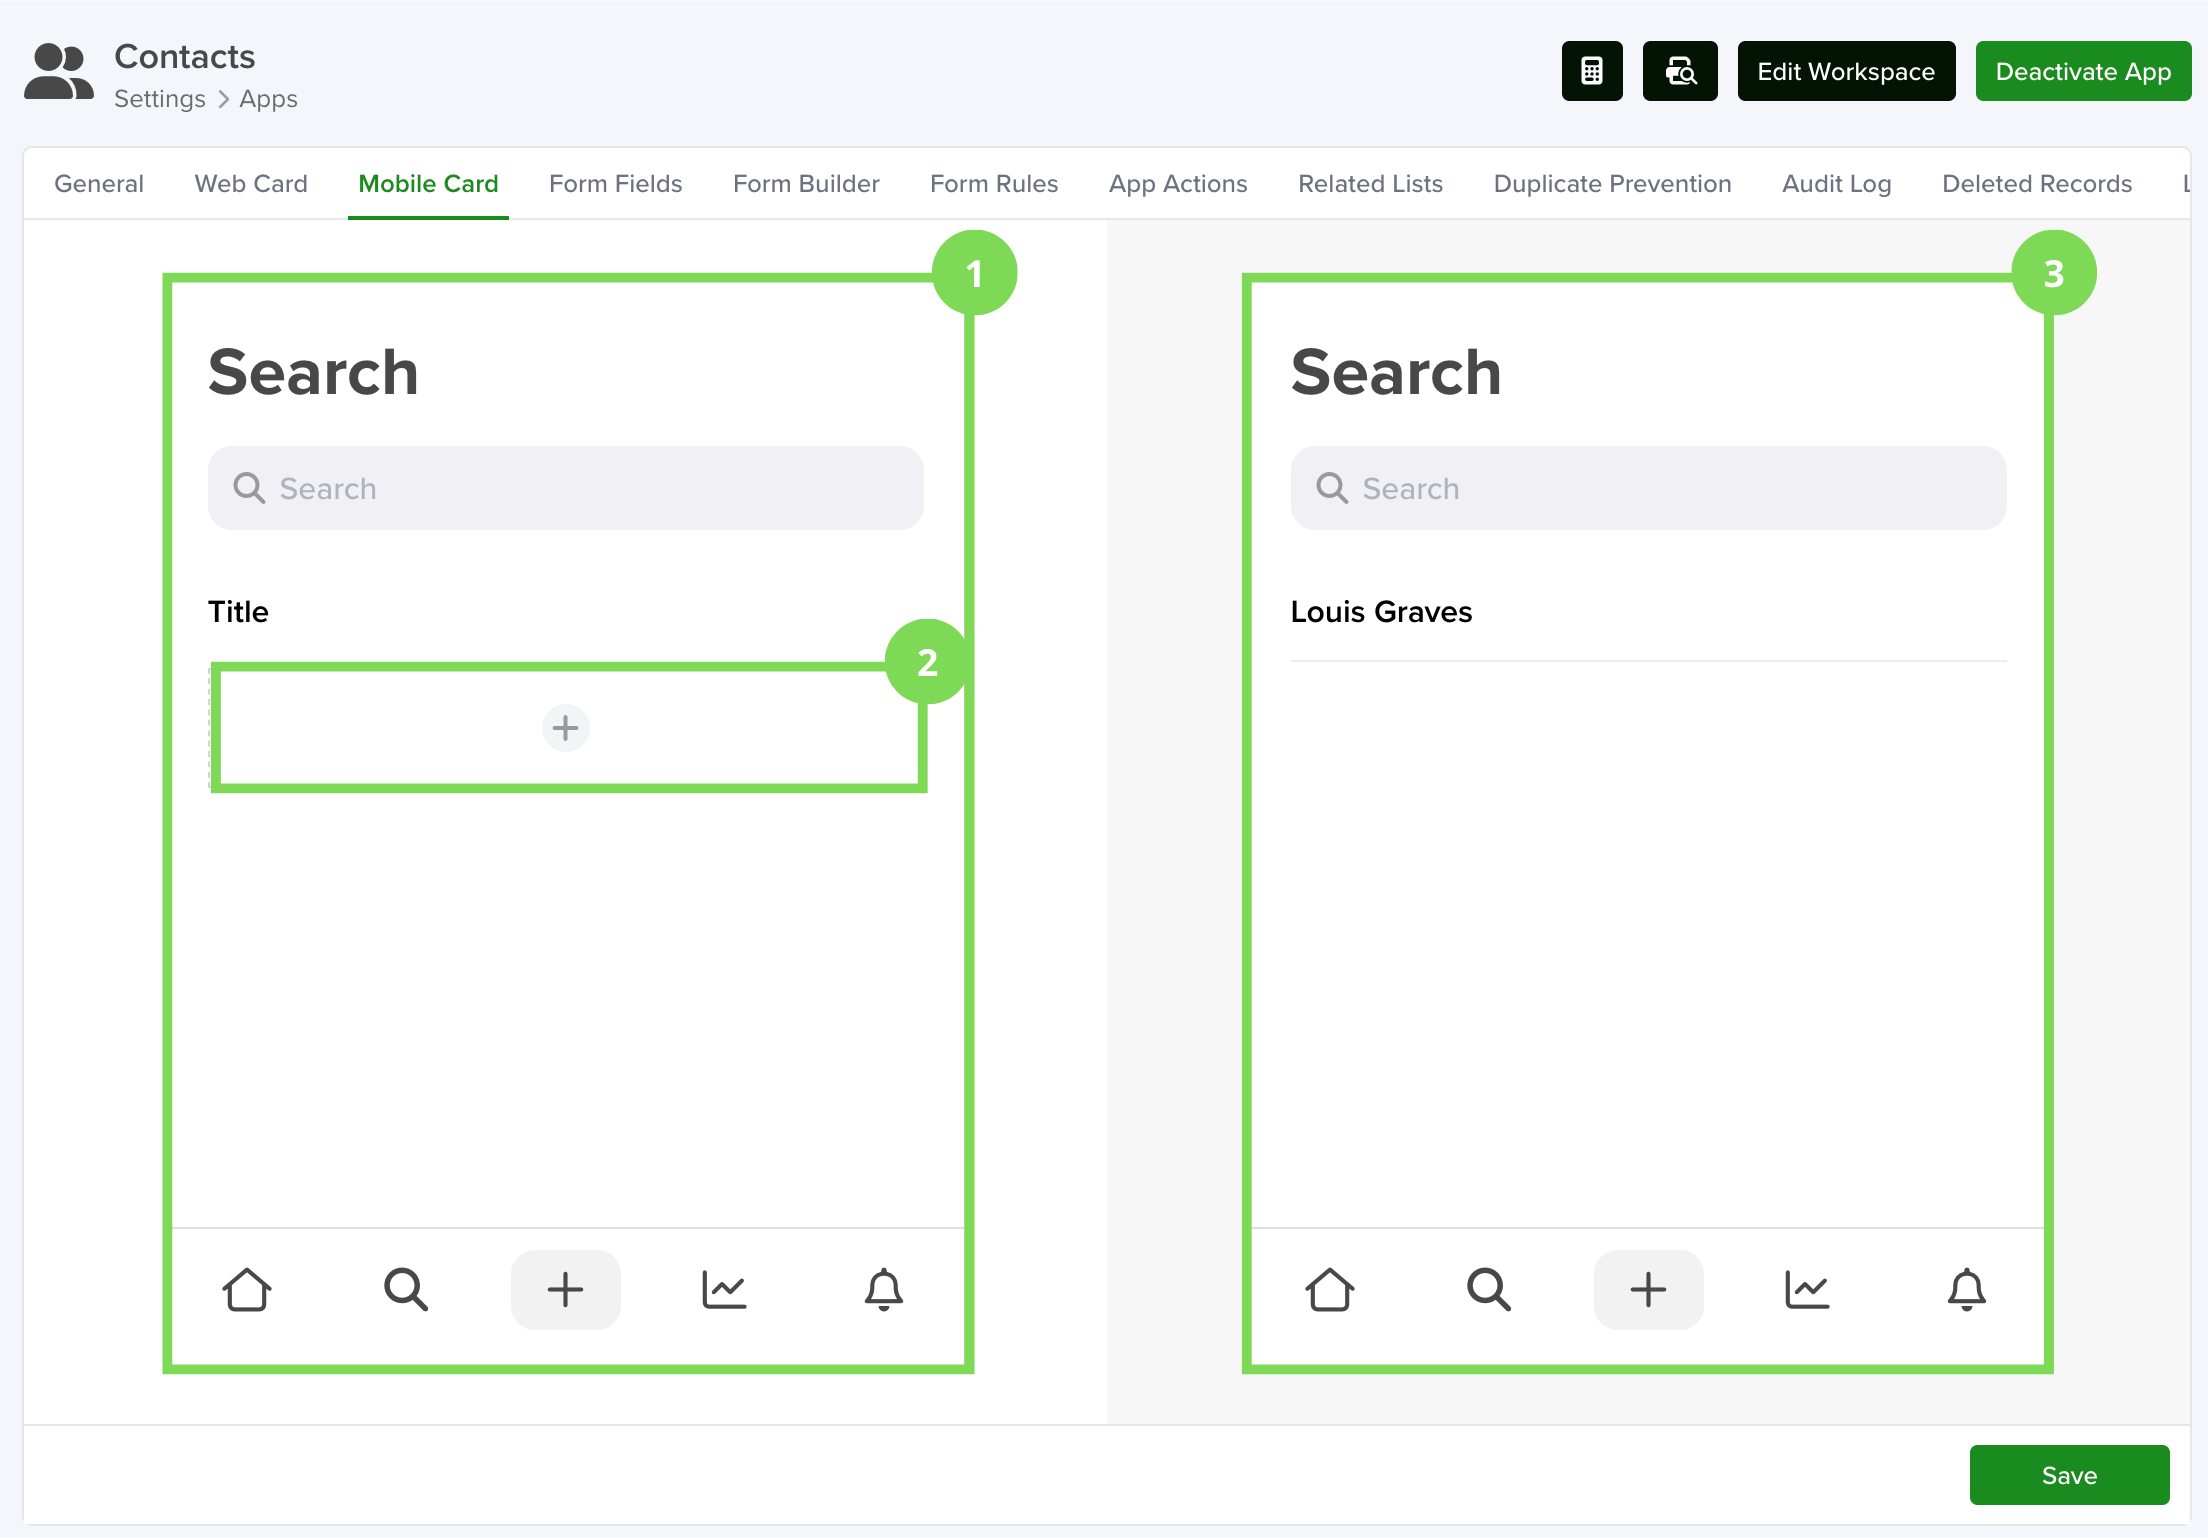Save the mobile card layout
2208x1538 pixels.
2069,1475
